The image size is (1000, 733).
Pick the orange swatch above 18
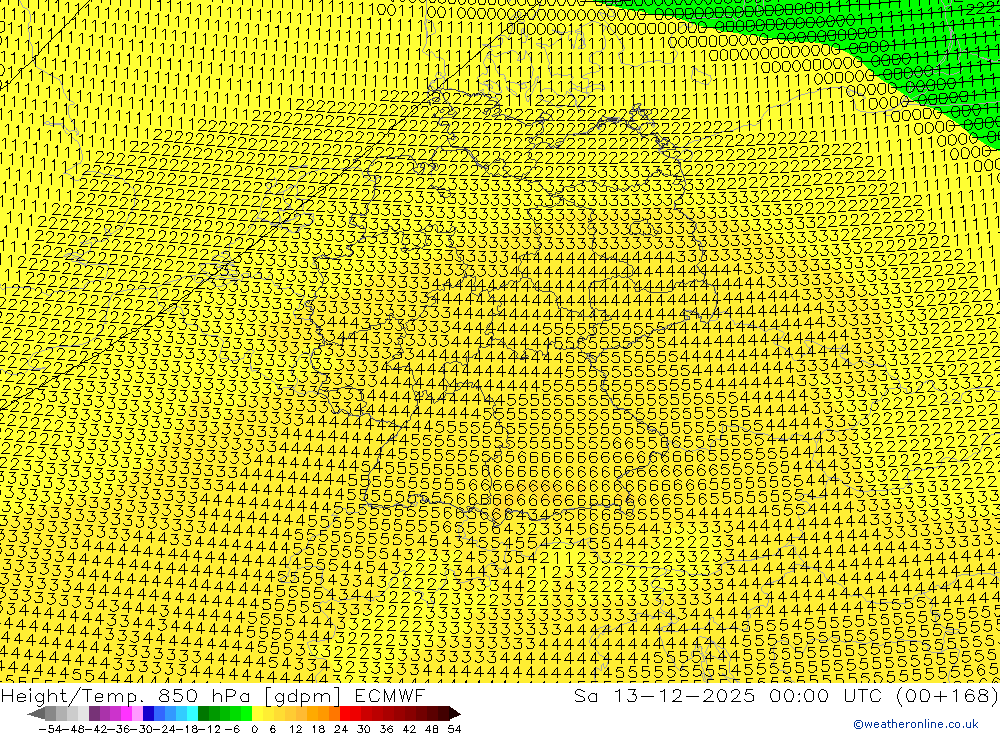tap(323, 713)
